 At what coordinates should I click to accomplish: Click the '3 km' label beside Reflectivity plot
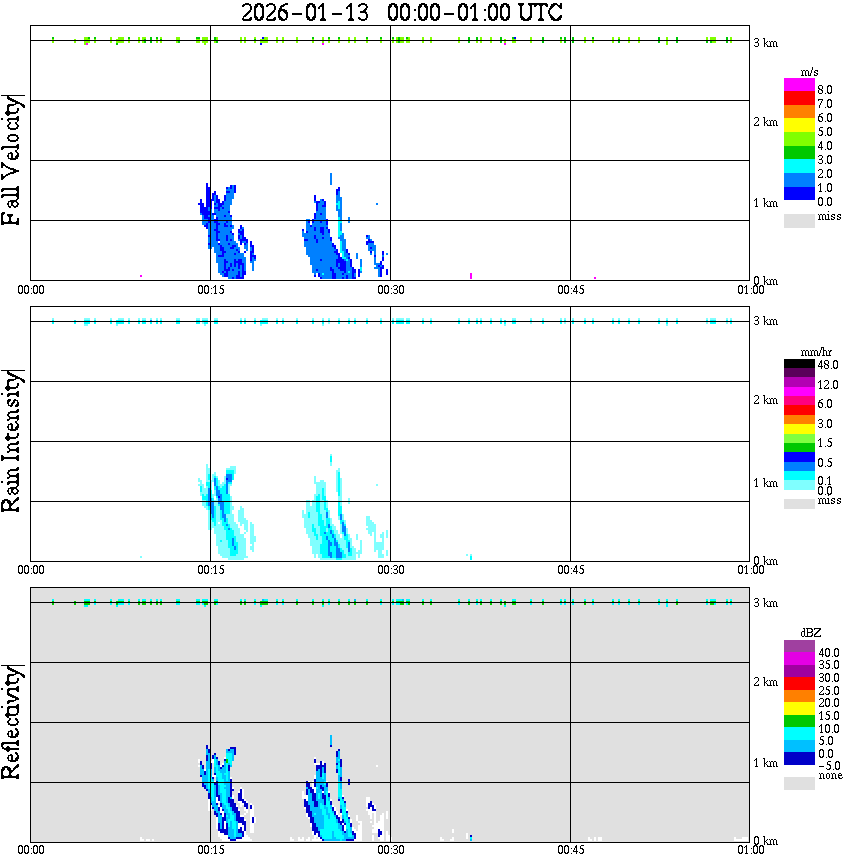[765, 603]
